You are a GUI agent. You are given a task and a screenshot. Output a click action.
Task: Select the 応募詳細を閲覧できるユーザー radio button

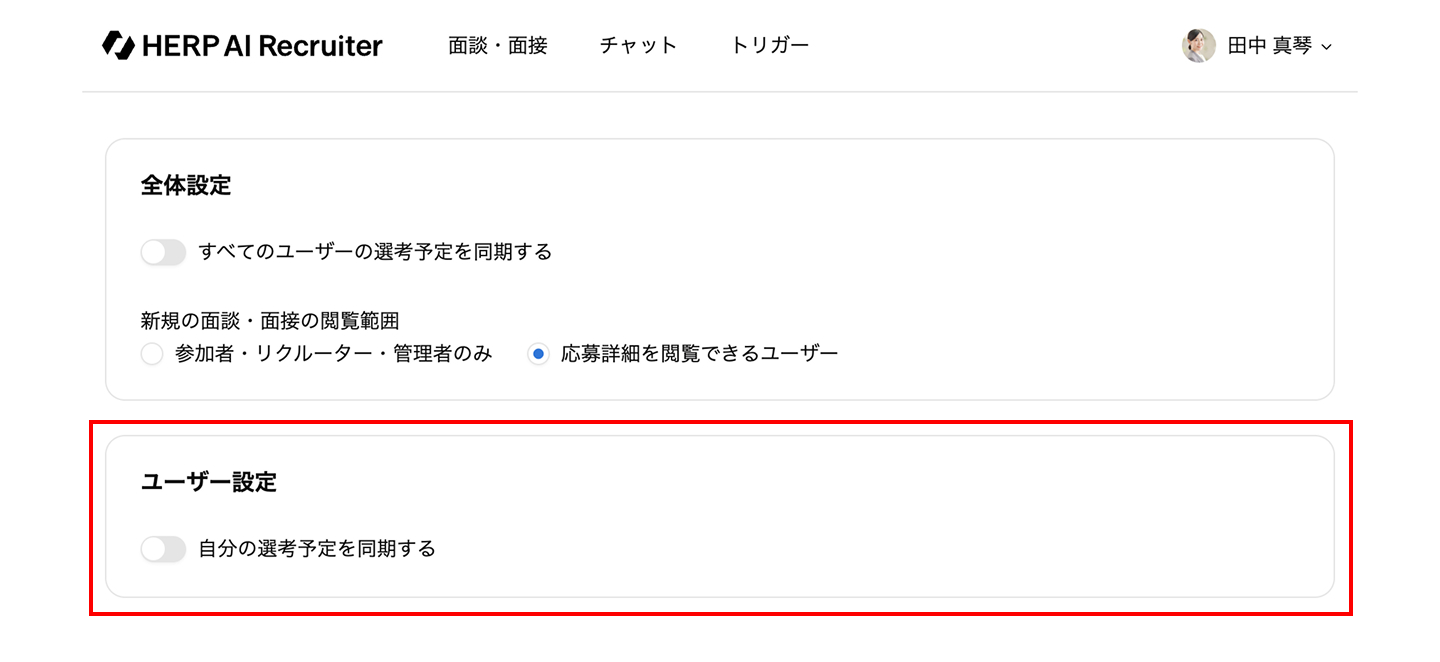point(538,354)
